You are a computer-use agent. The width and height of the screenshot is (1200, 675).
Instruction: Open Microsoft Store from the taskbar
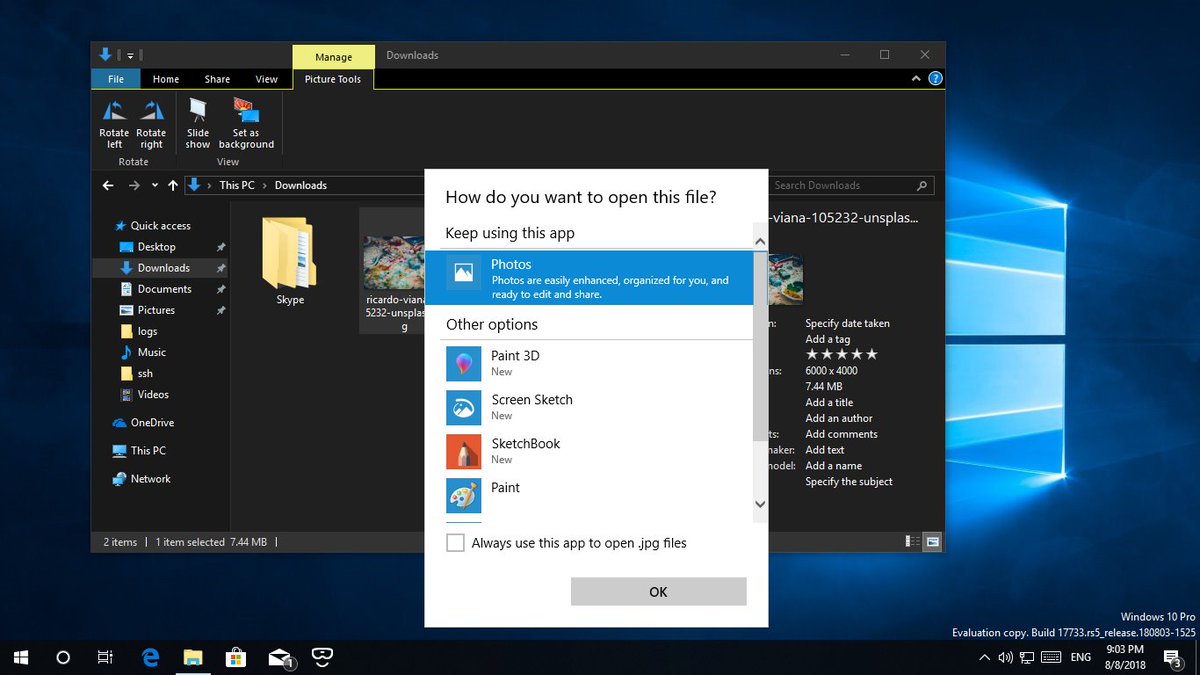tap(236, 657)
